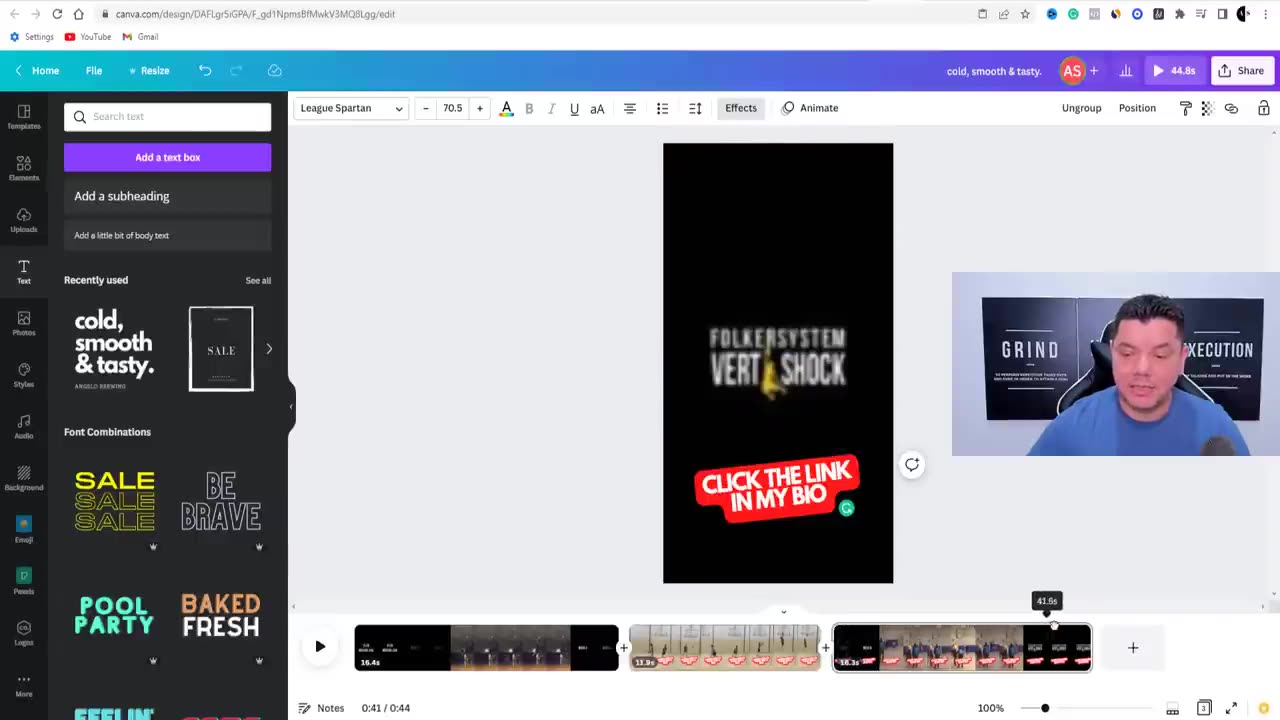Click the Search text field
The height and width of the screenshot is (720, 1280).
pos(167,117)
